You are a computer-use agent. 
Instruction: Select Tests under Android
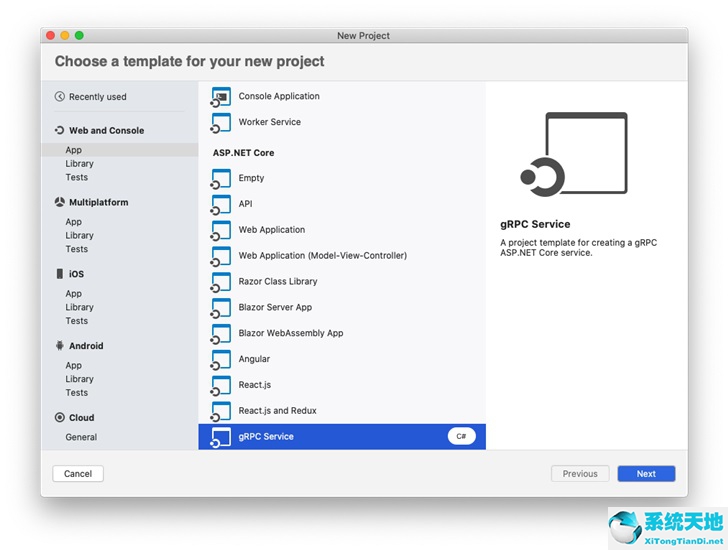point(77,393)
